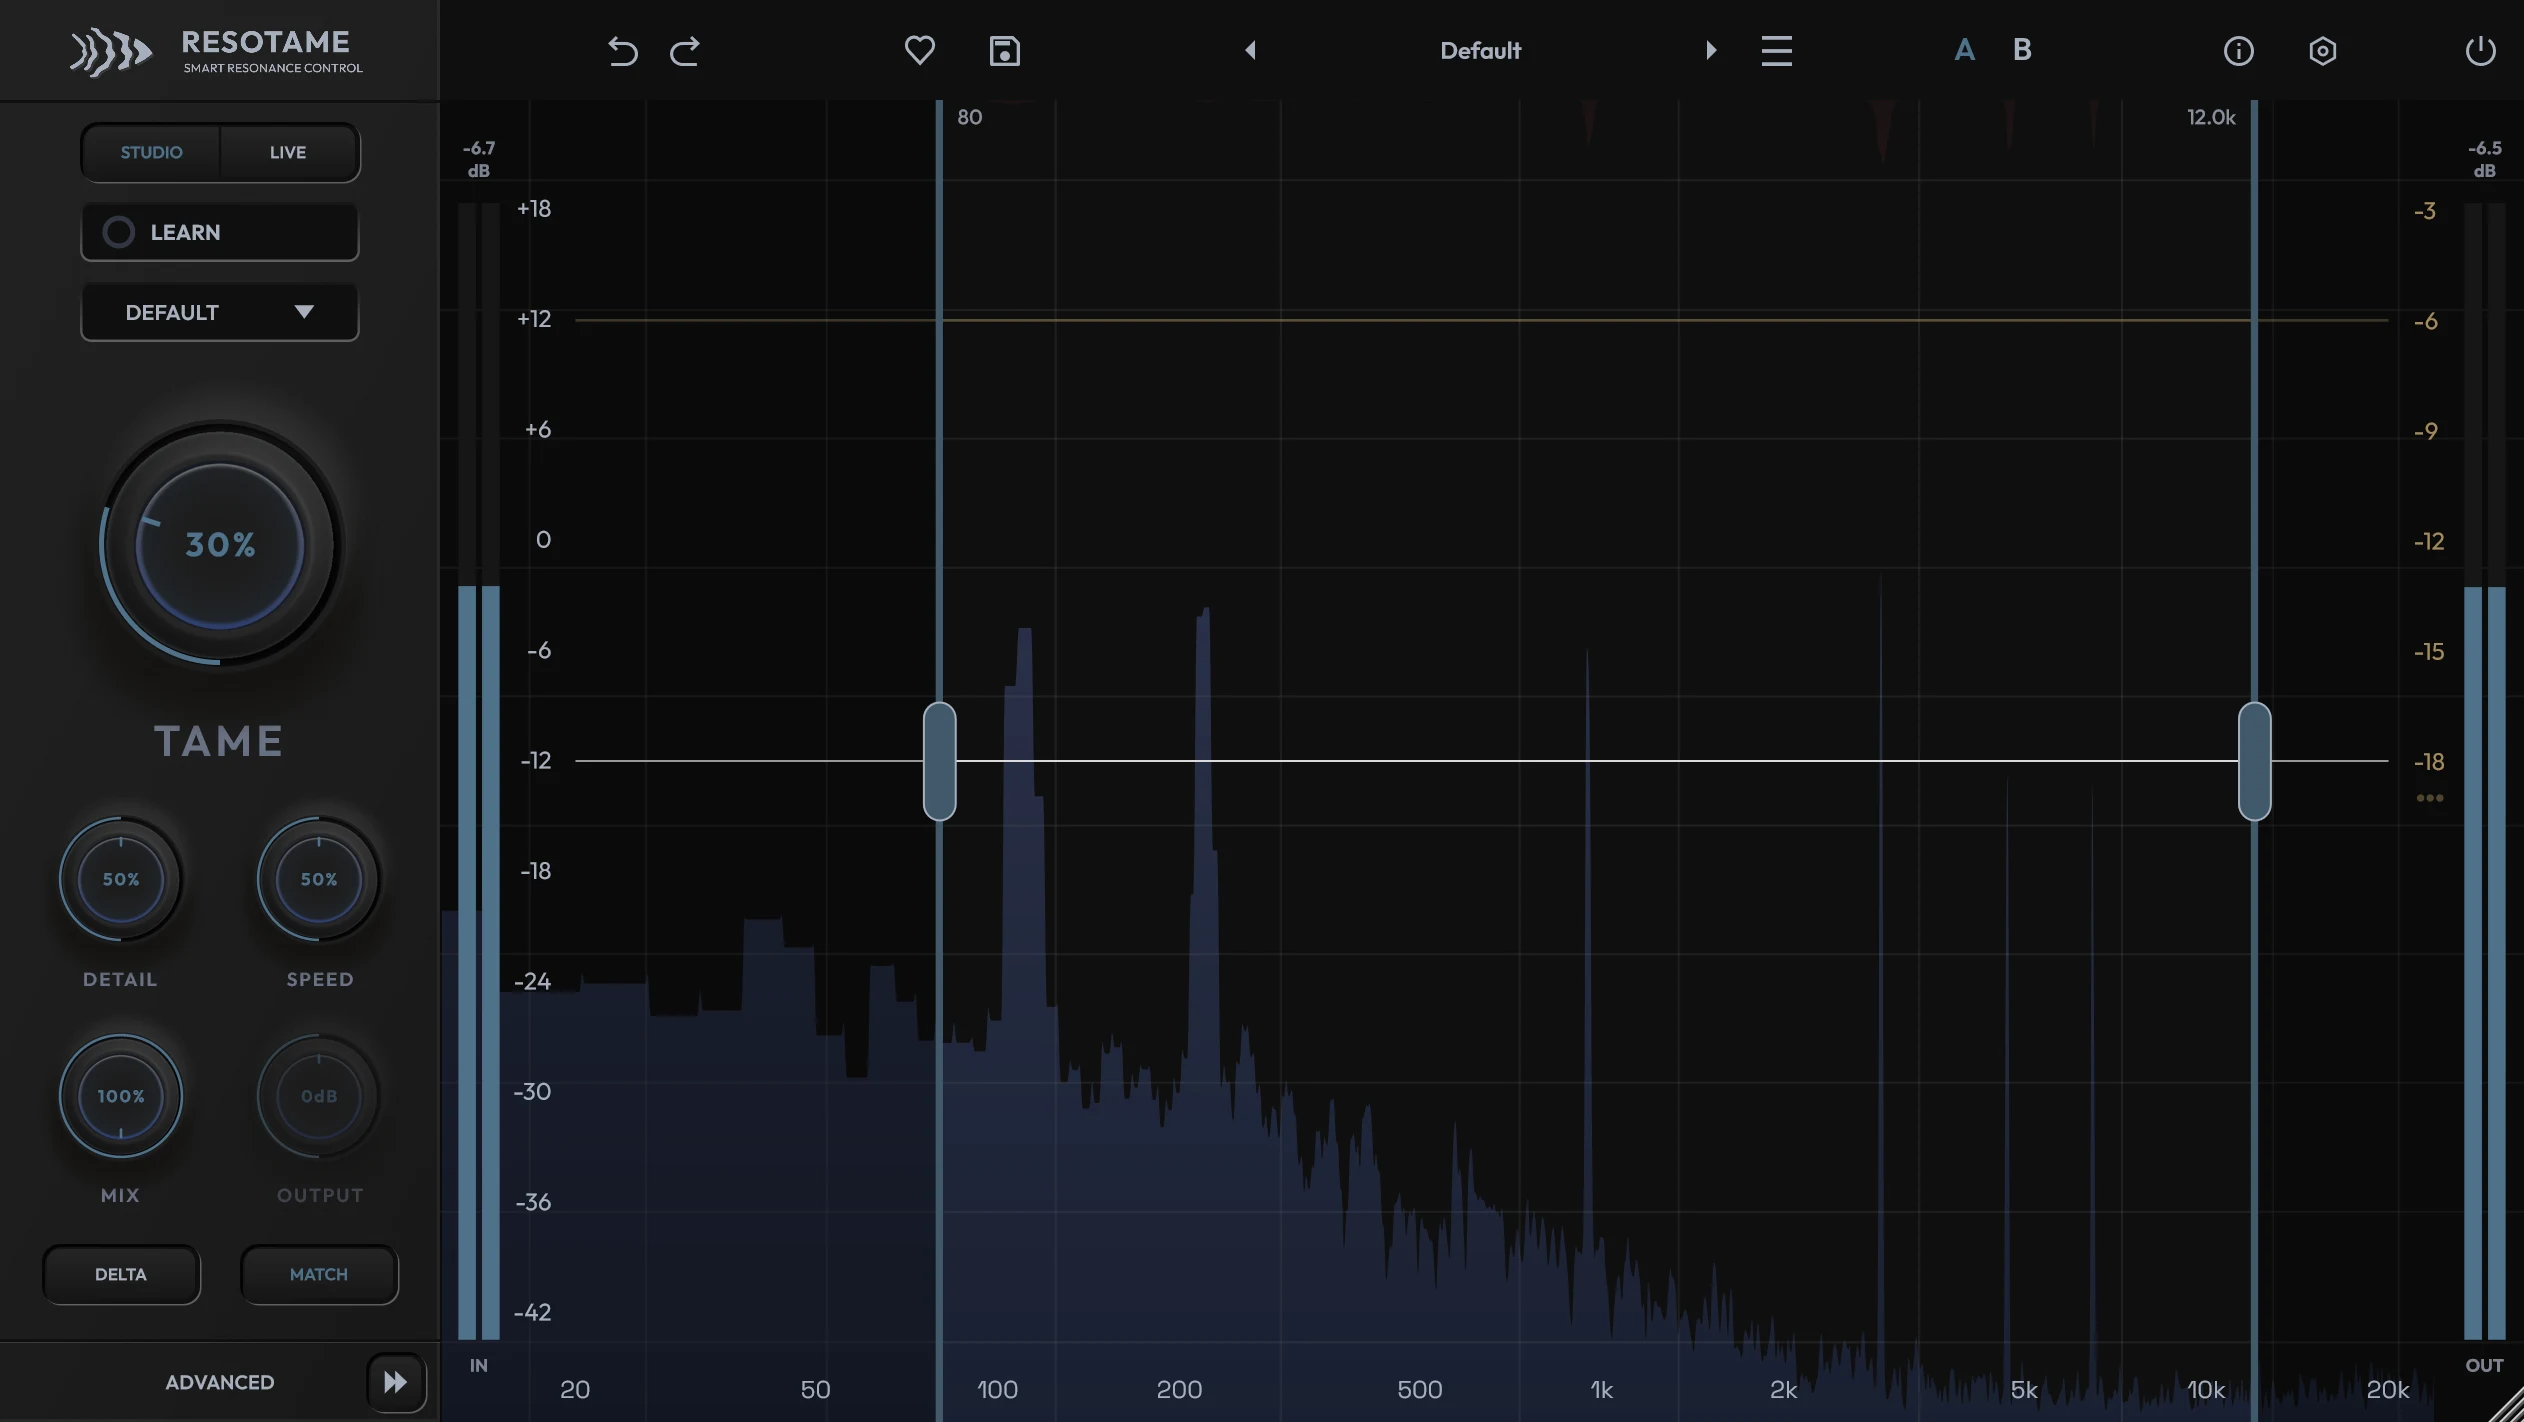This screenshot has width=2524, height=1422.
Task: Select the A comparison state
Action: (x=1964, y=50)
